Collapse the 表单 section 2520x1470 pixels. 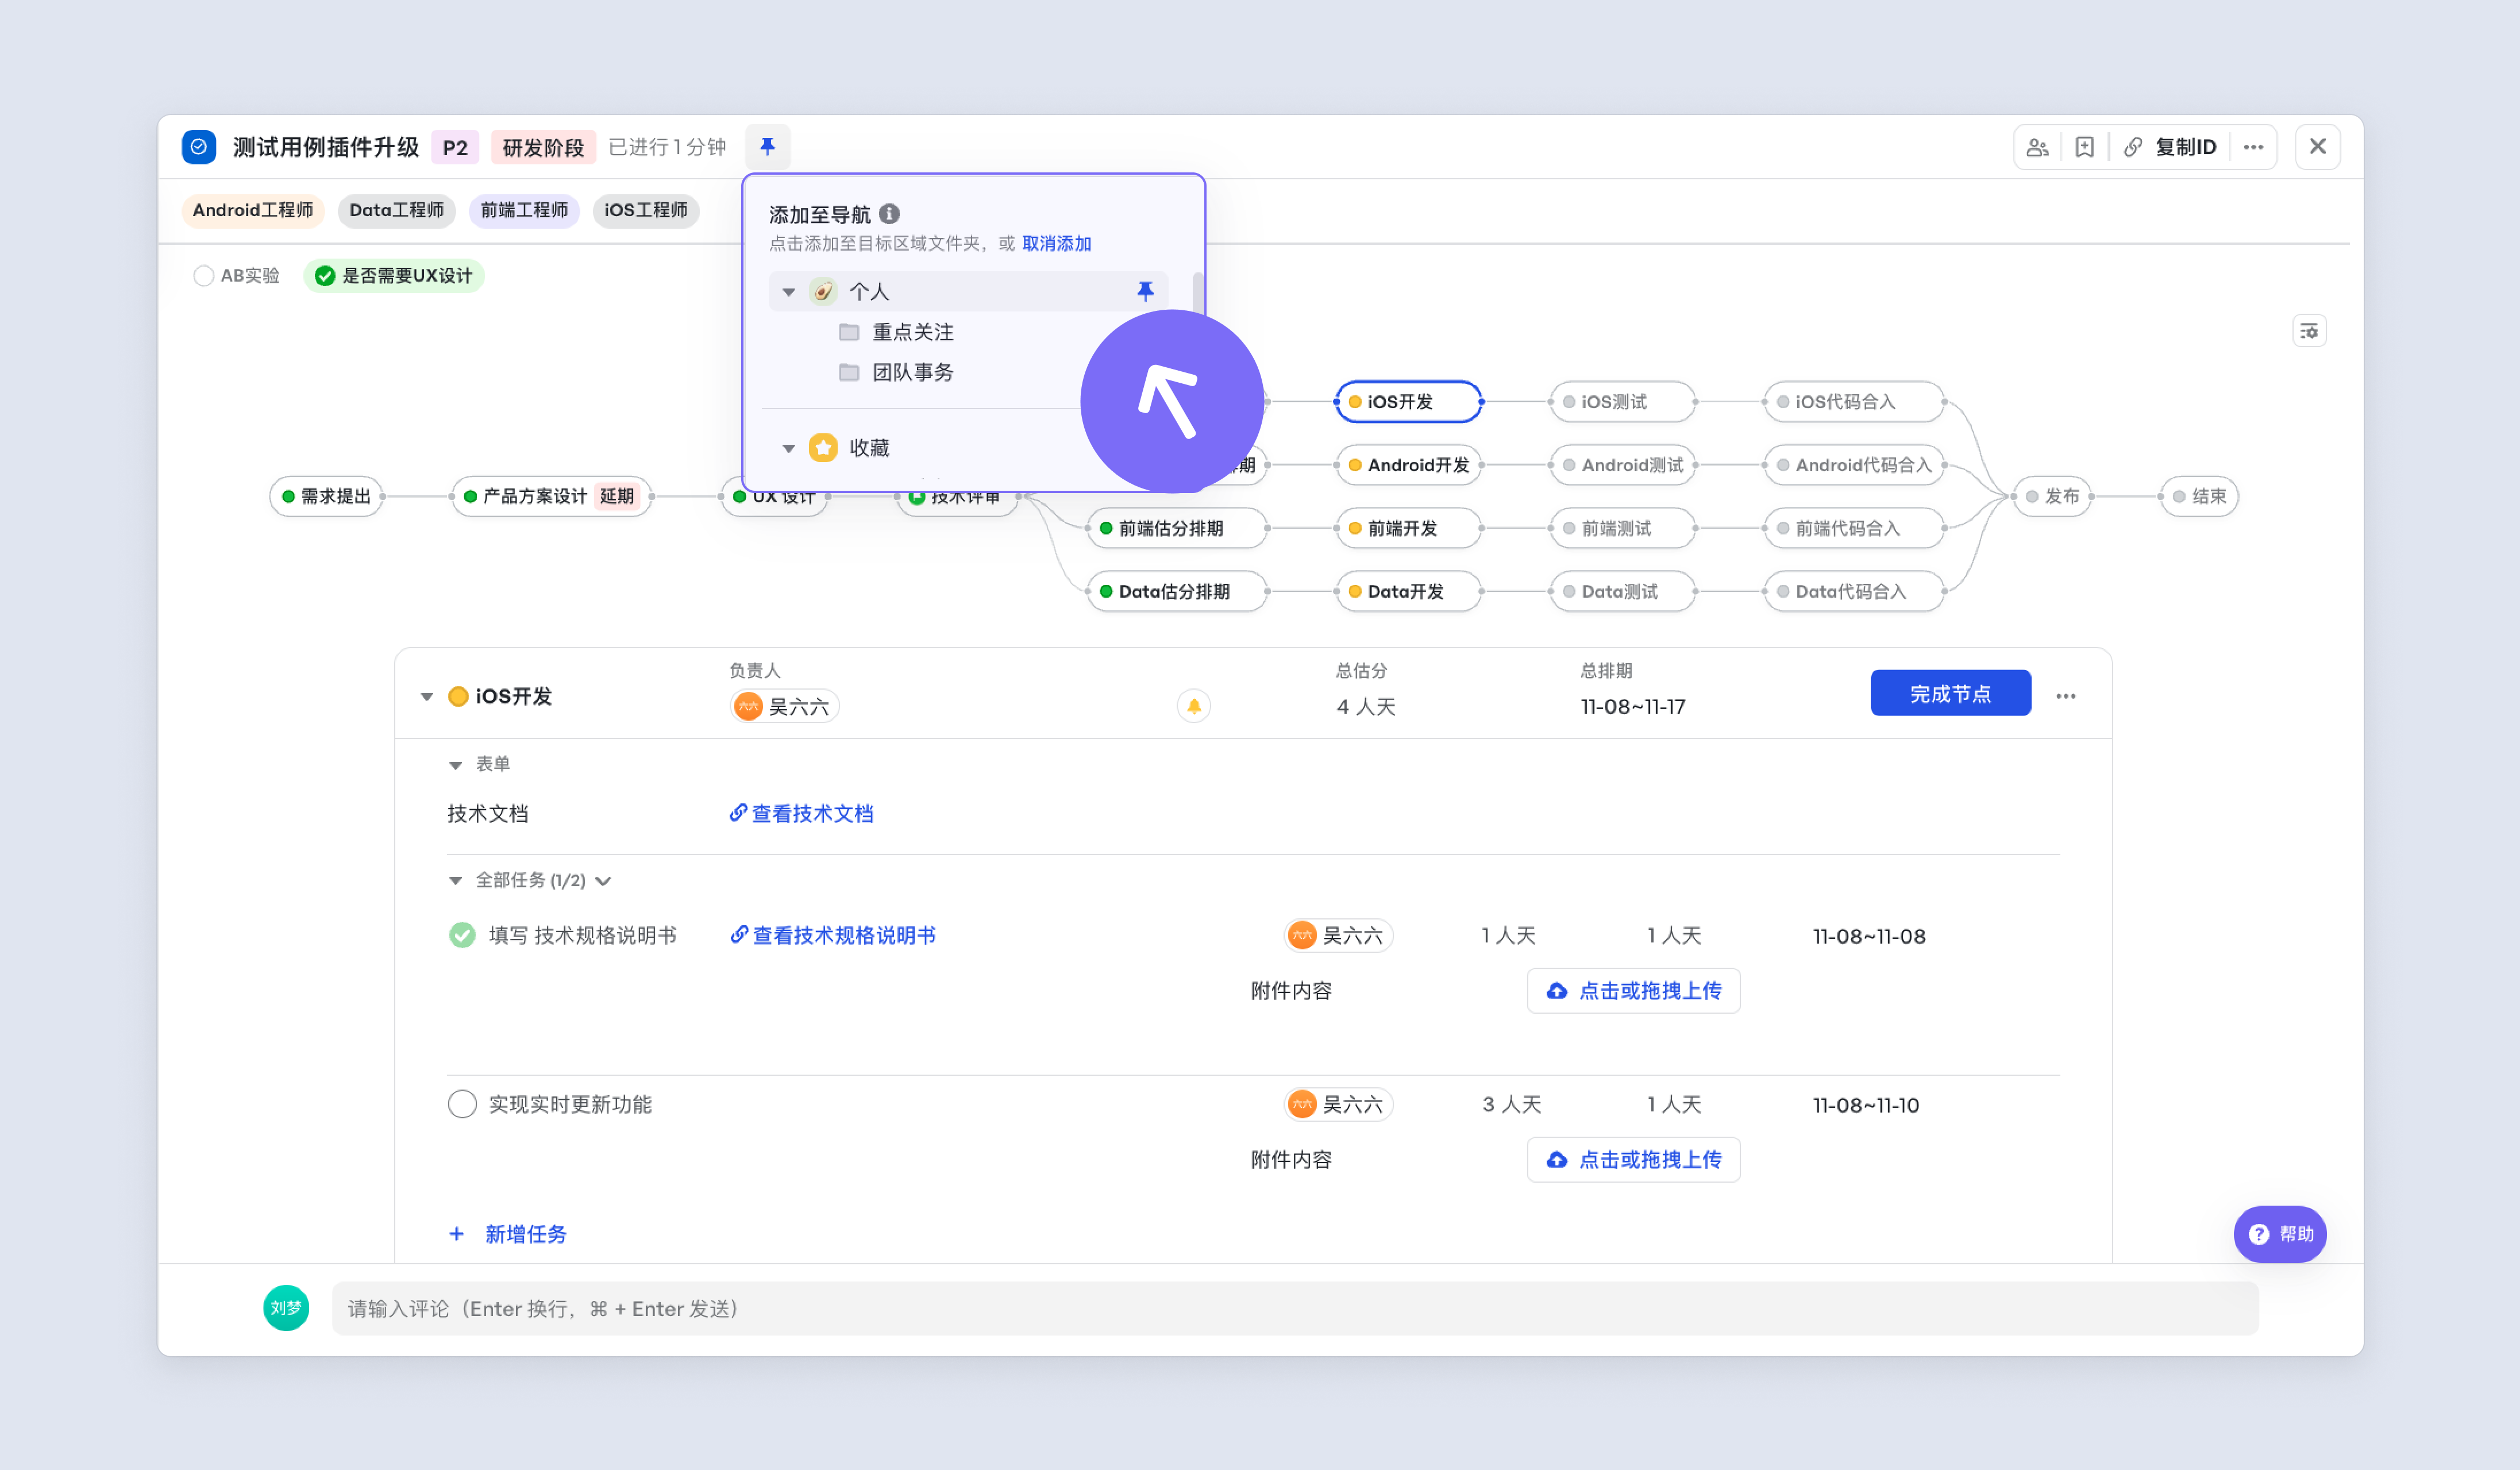tap(455, 765)
